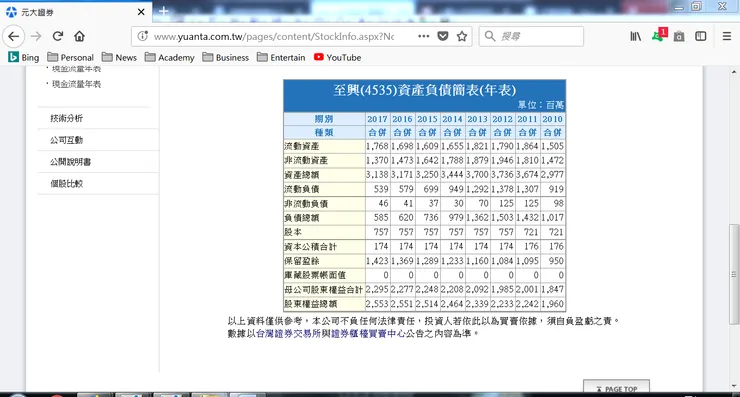Screen dimensions: 740x397
Task: Click the 2010 column header
Action: tap(552, 119)
